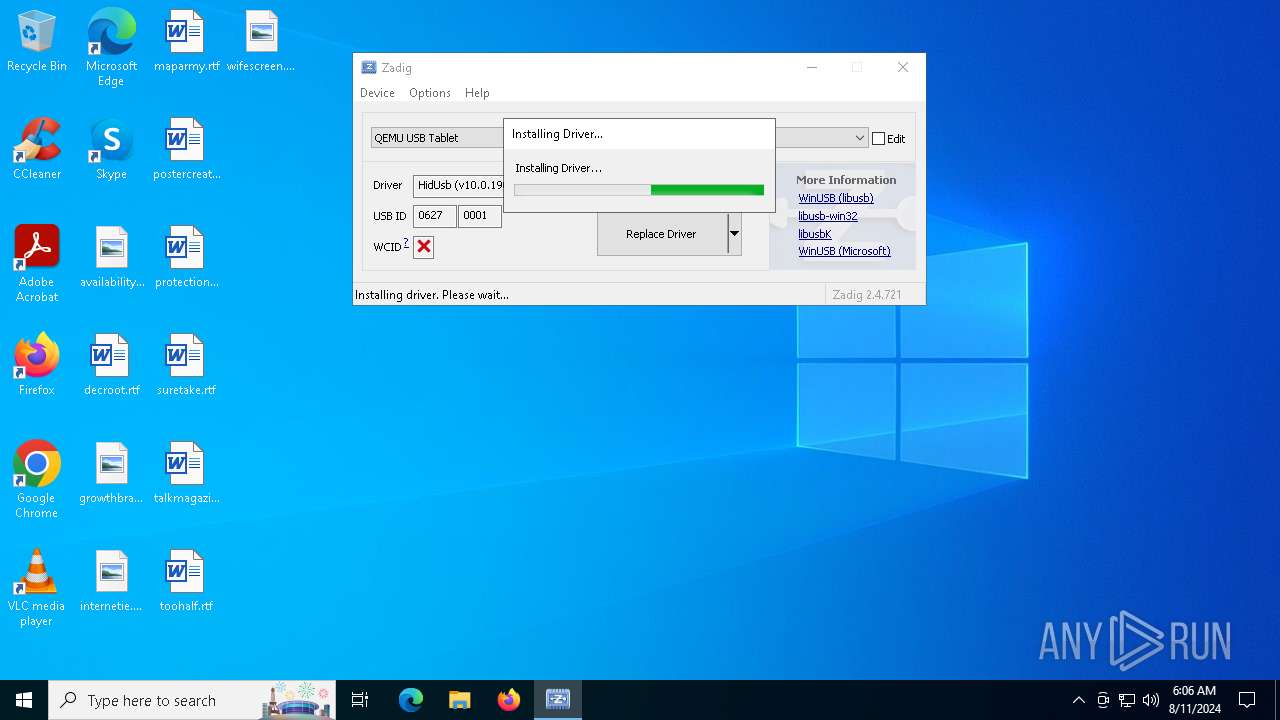Open the volume control in system tray

pyautogui.click(x=1151, y=700)
